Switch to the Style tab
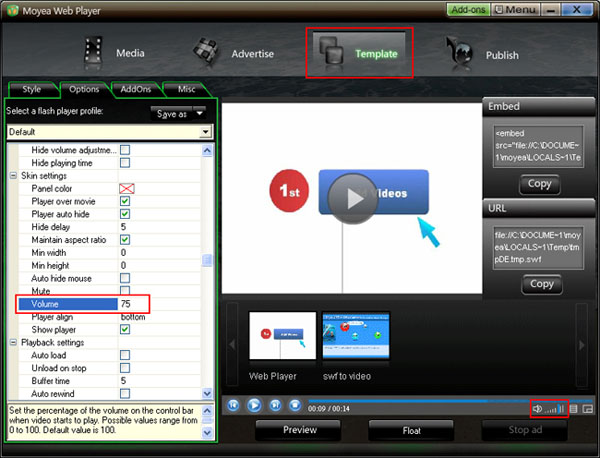 click(x=32, y=89)
